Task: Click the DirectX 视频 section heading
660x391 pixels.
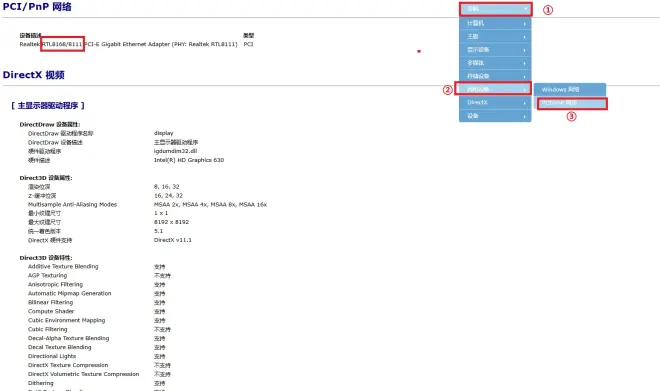Action: (x=34, y=75)
